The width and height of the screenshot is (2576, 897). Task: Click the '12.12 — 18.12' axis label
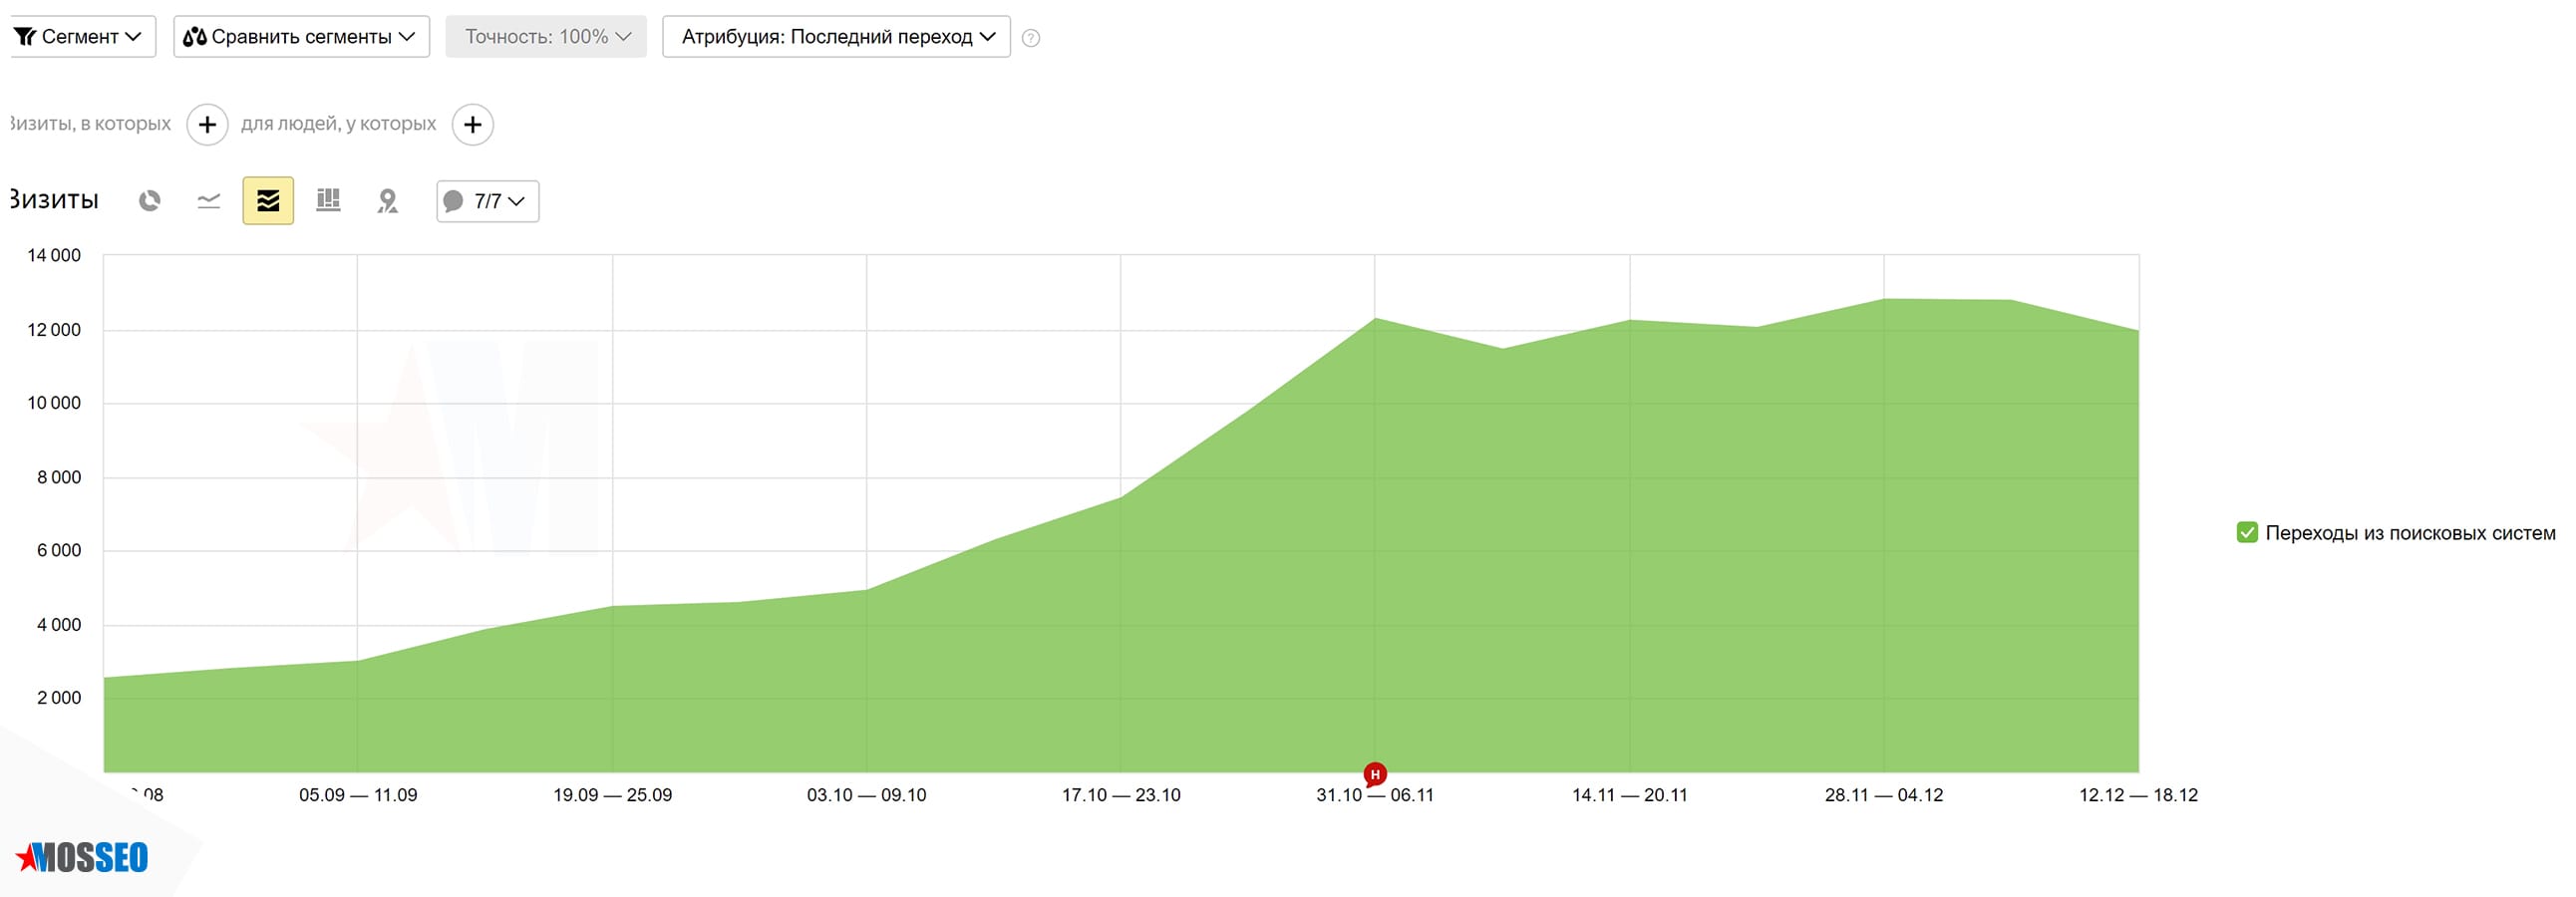point(2138,795)
